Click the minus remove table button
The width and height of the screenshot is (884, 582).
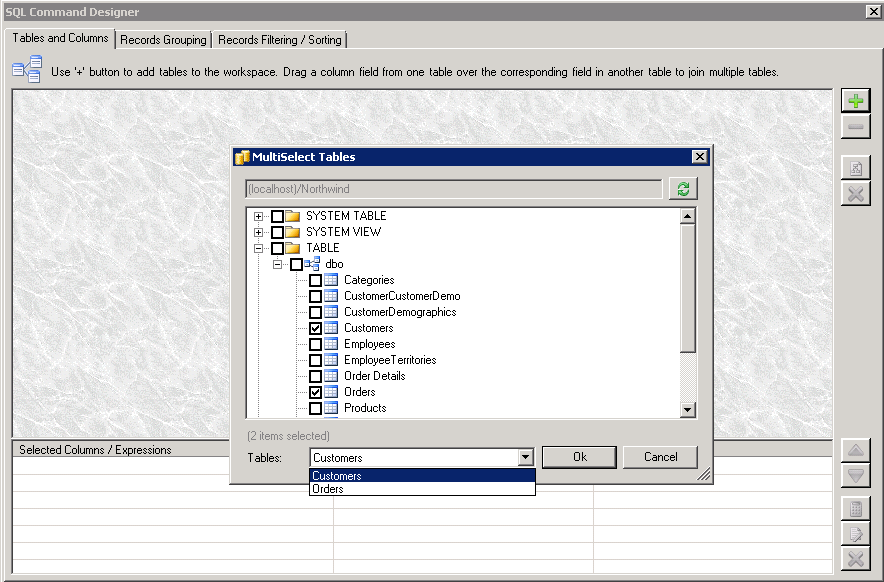pyautogui.click(x=855, y=127)
